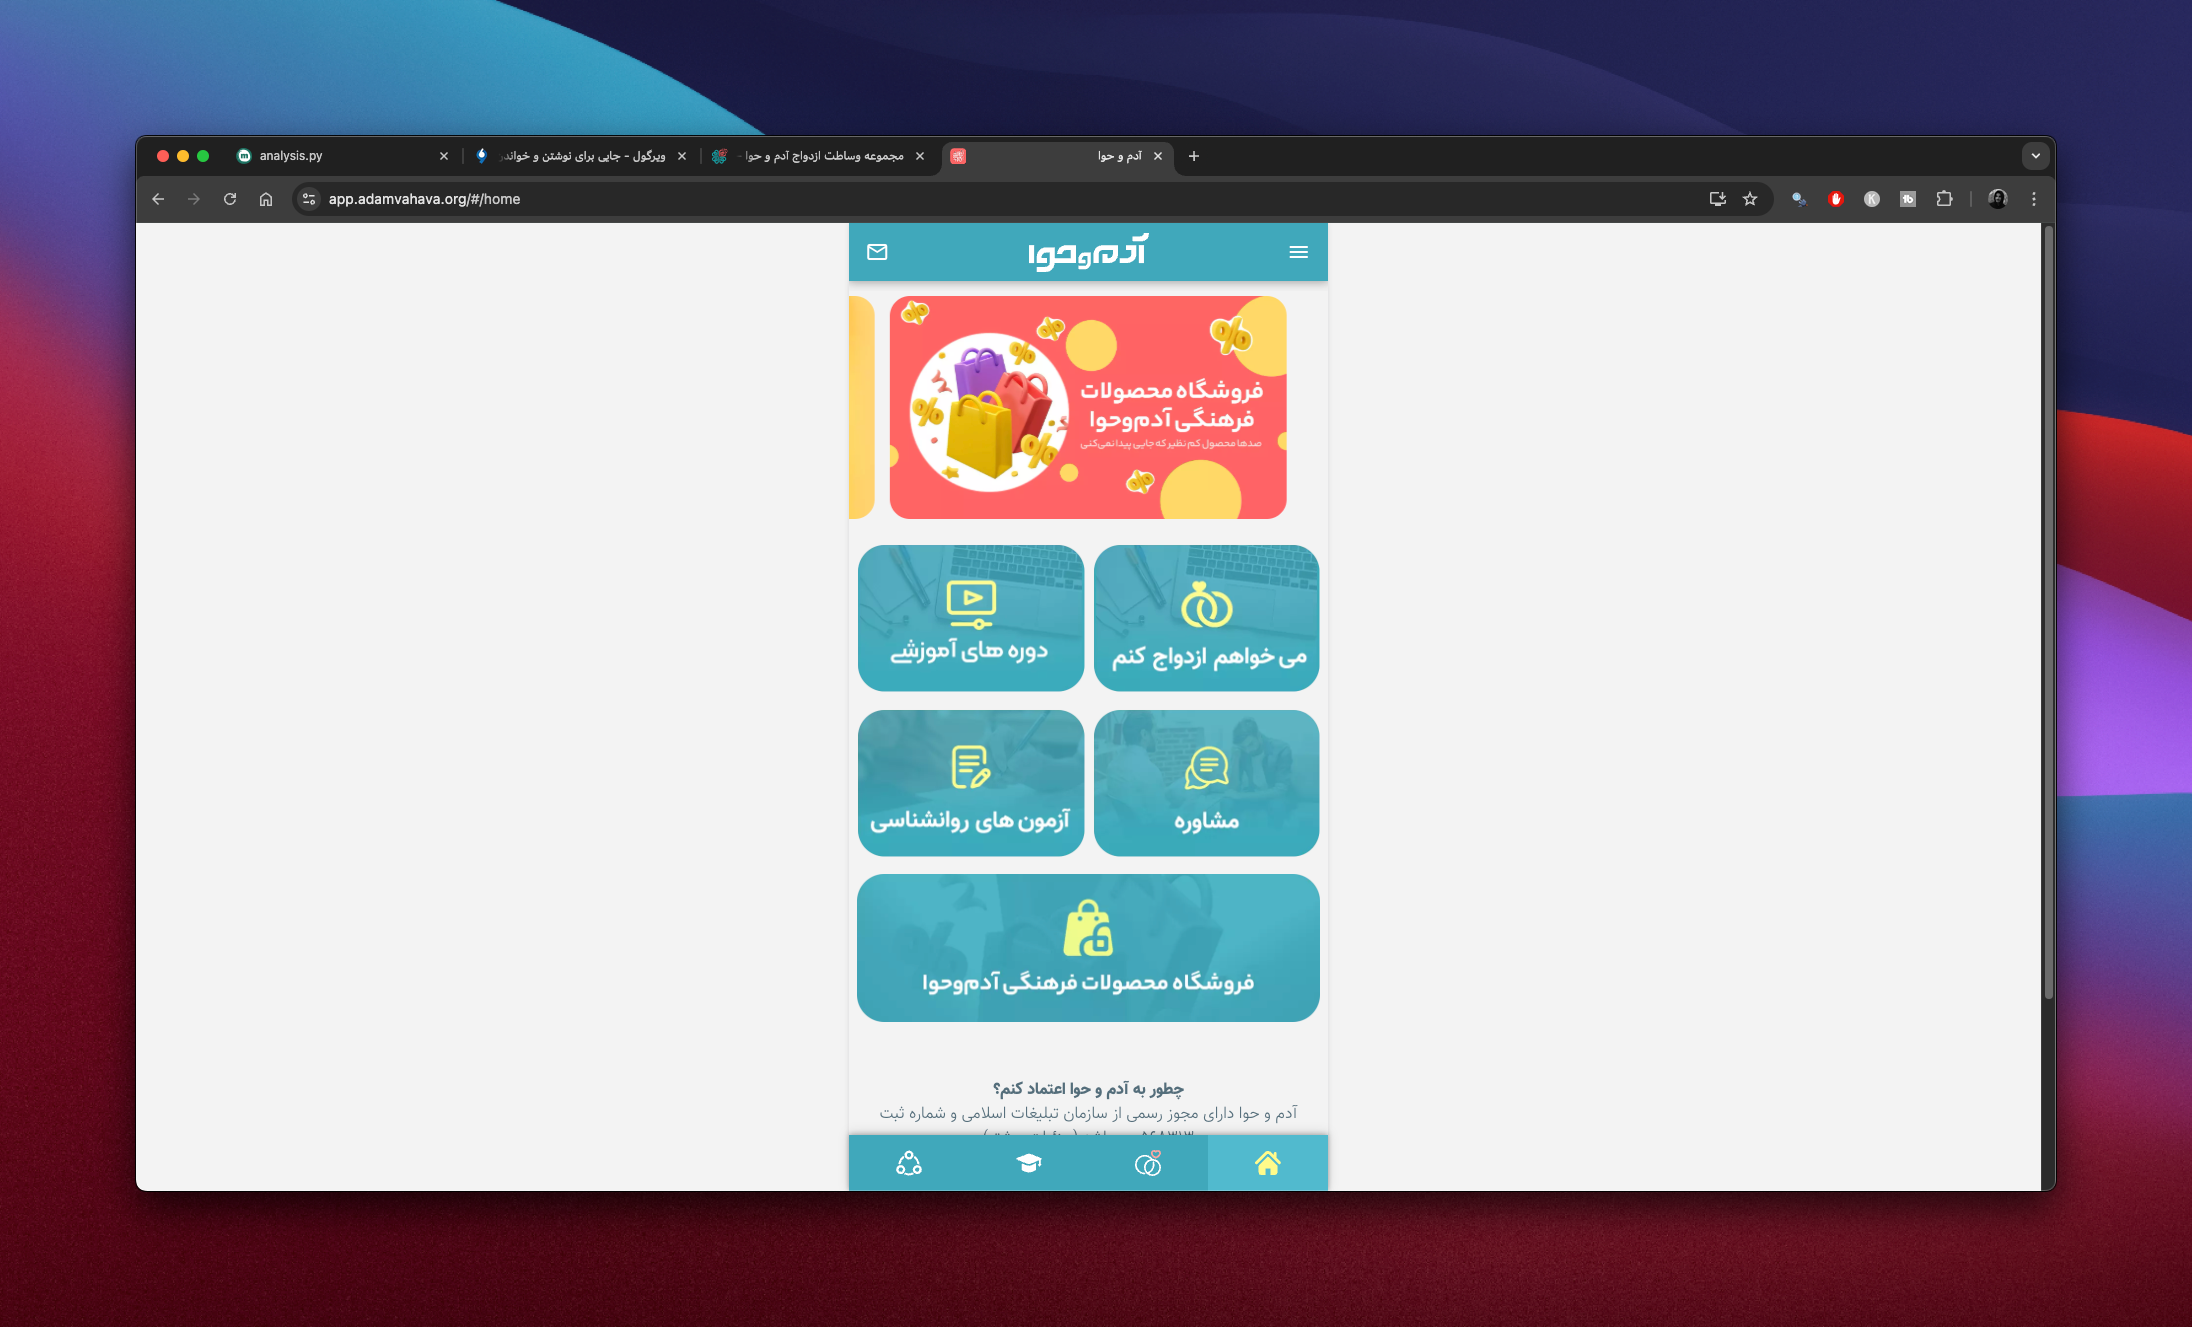The width and height of the screenshot is (2192, 1327).
Task: Open the دوره های آموزشی card
Action: click(x=970, y=618)
